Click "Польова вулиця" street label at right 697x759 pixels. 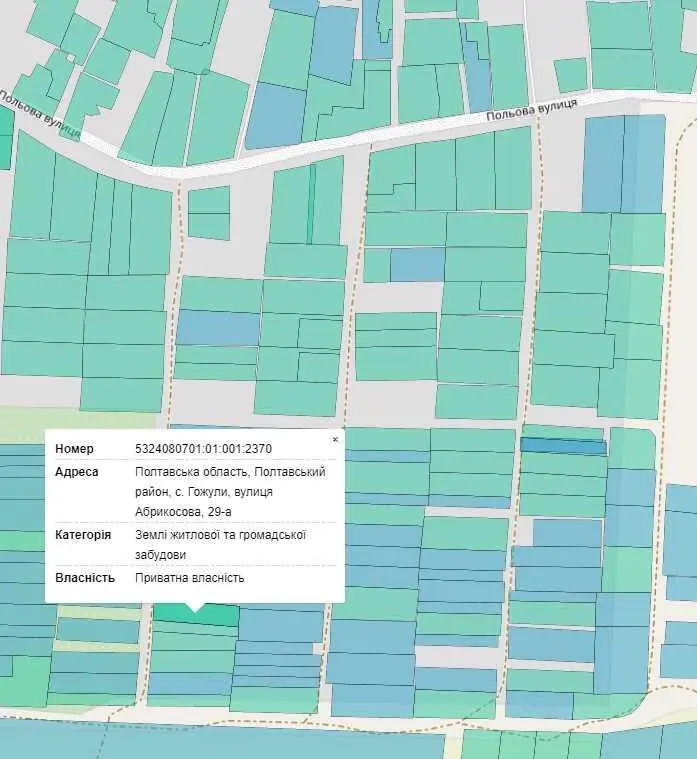531,110
